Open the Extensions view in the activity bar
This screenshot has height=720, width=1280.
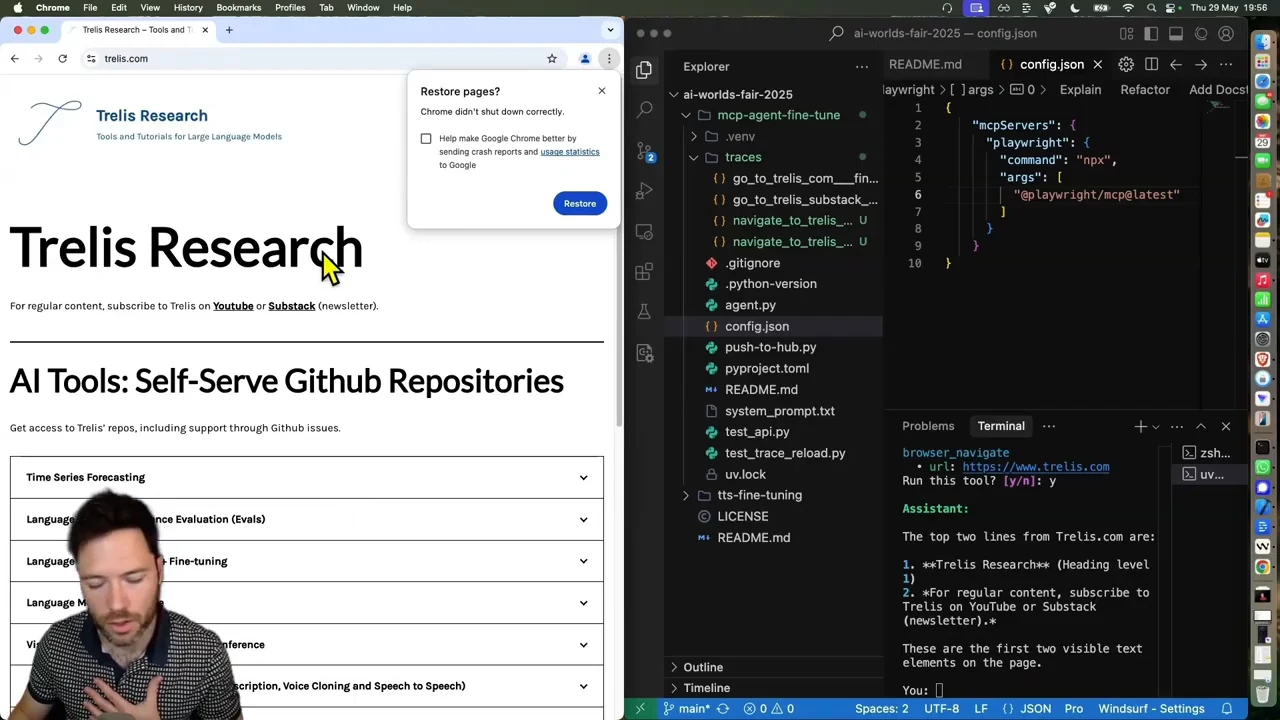tap(644, 272)
